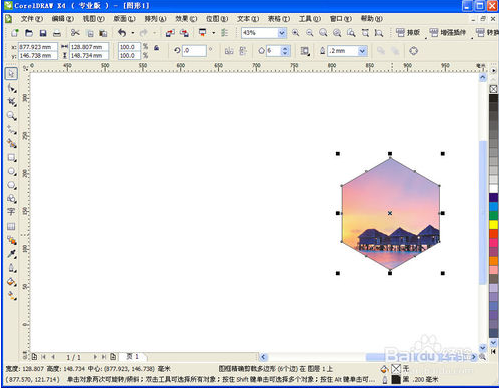Click the horizontal scrollbar left arrow
Screen dimensions: 499x390
263,357
